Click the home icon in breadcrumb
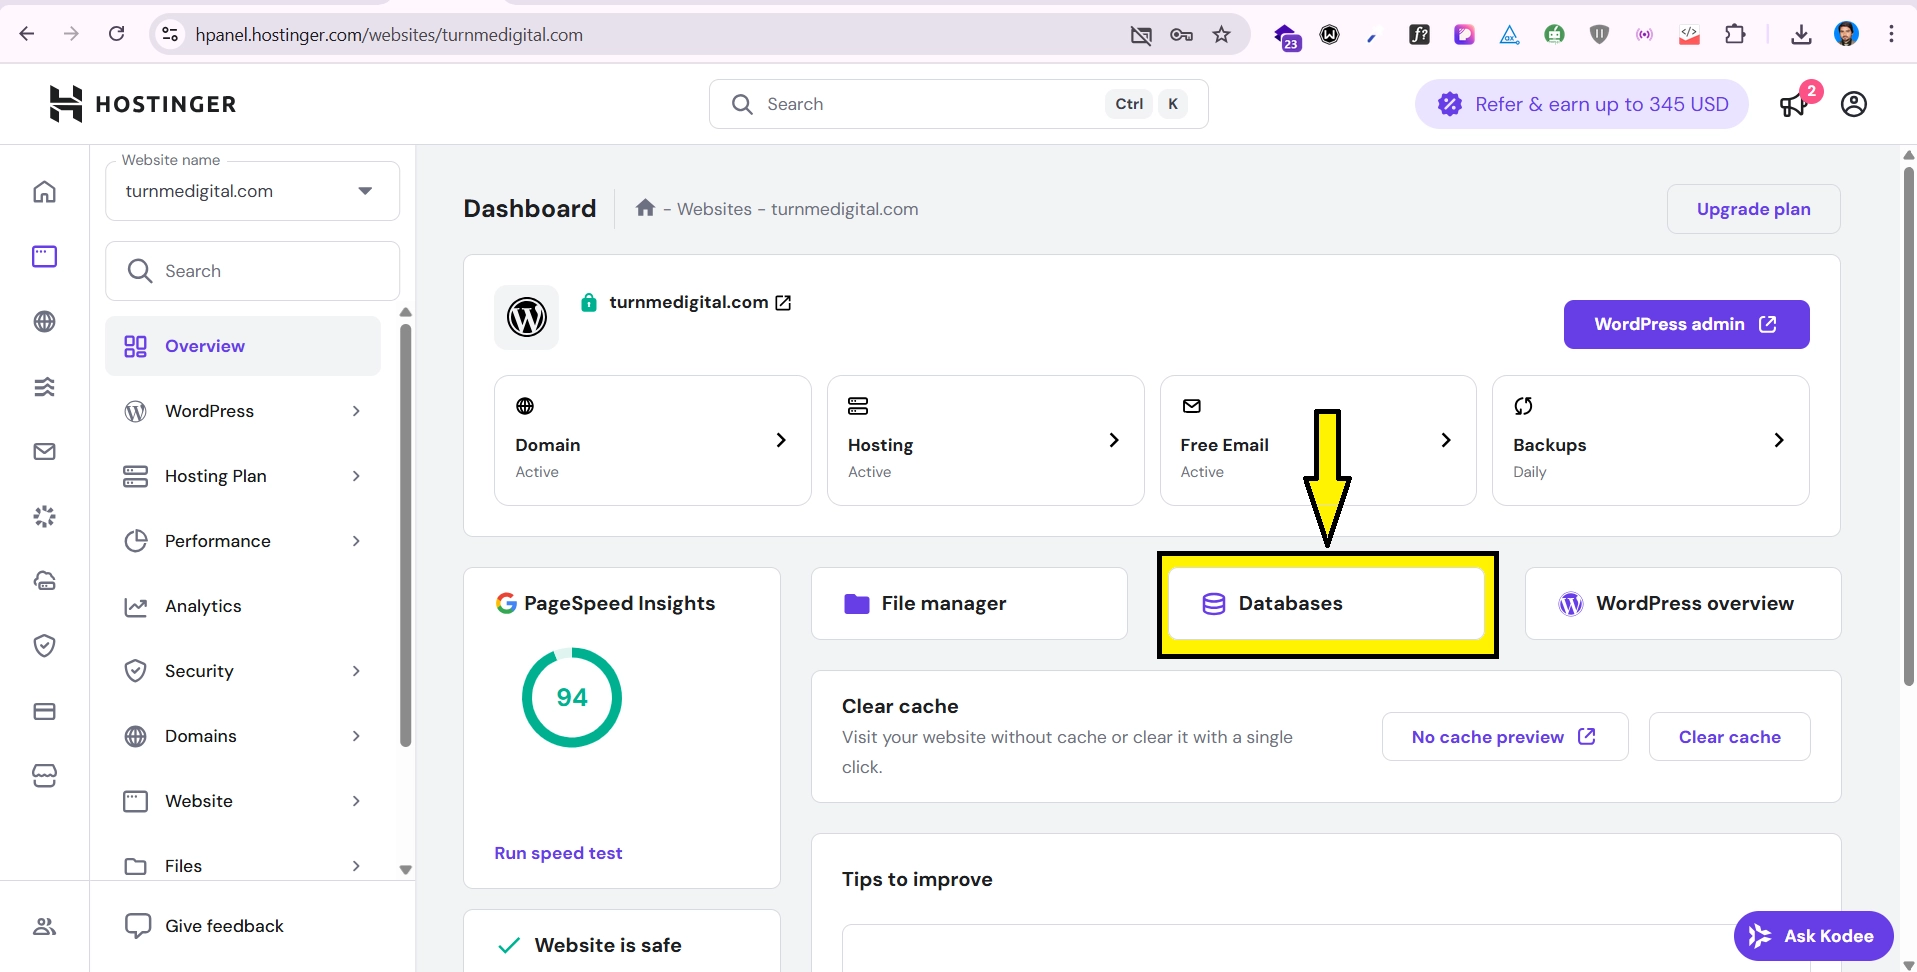 pyautogui.click(x=645, y=208)
